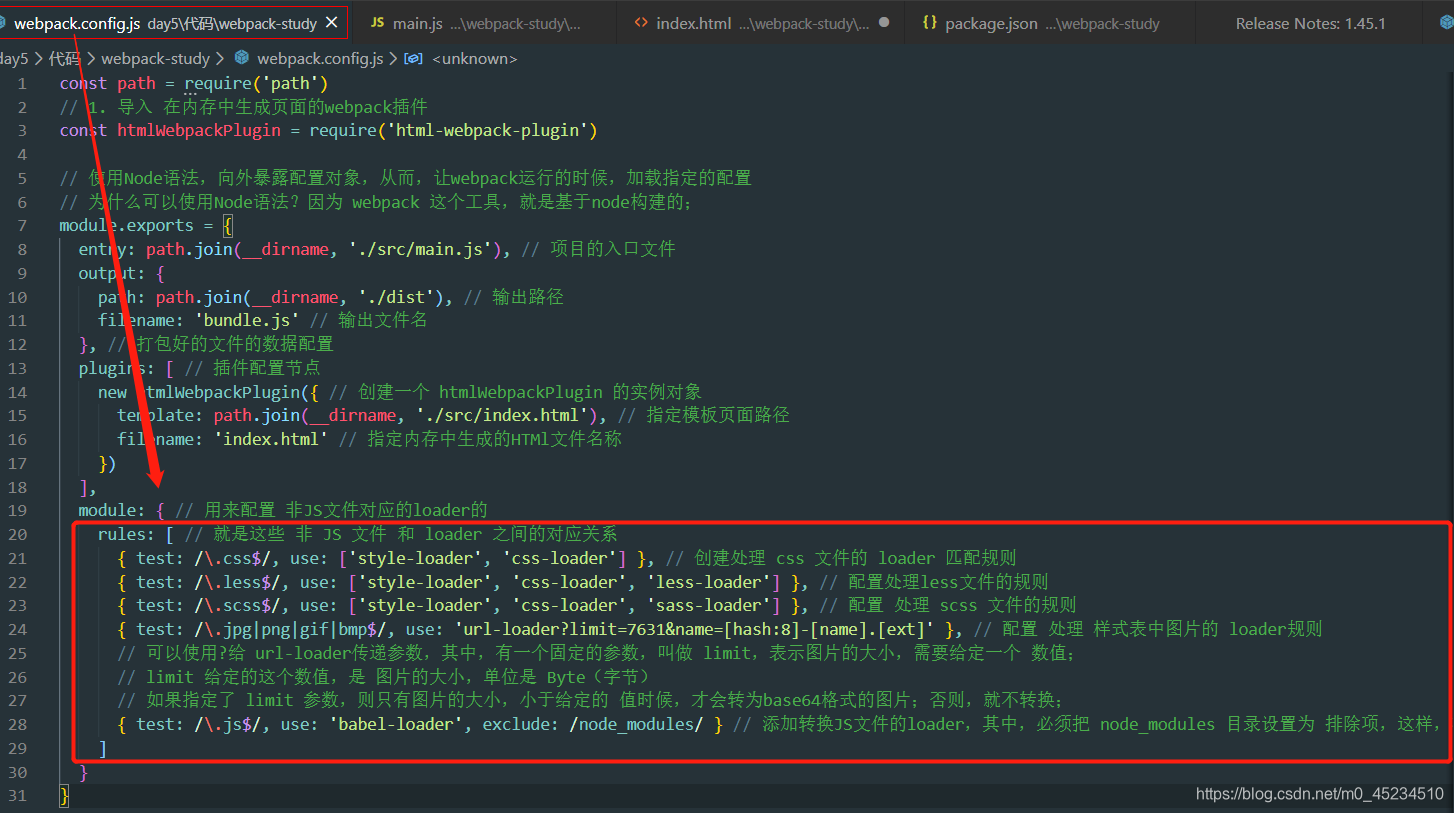Viewport: 1454px width, 813px height.
Task: Click the braces icon on package.json tab
Action: pyautogui.click(x=929, y=22)
